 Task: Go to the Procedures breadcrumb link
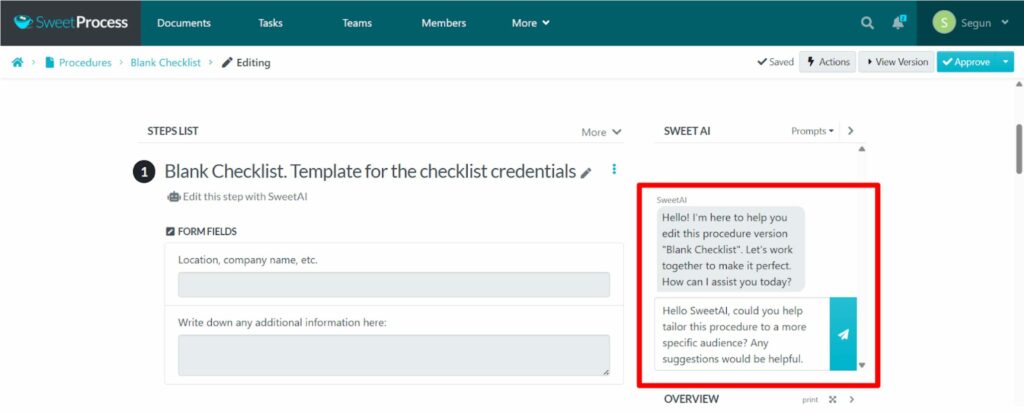(x=85, y=63)
